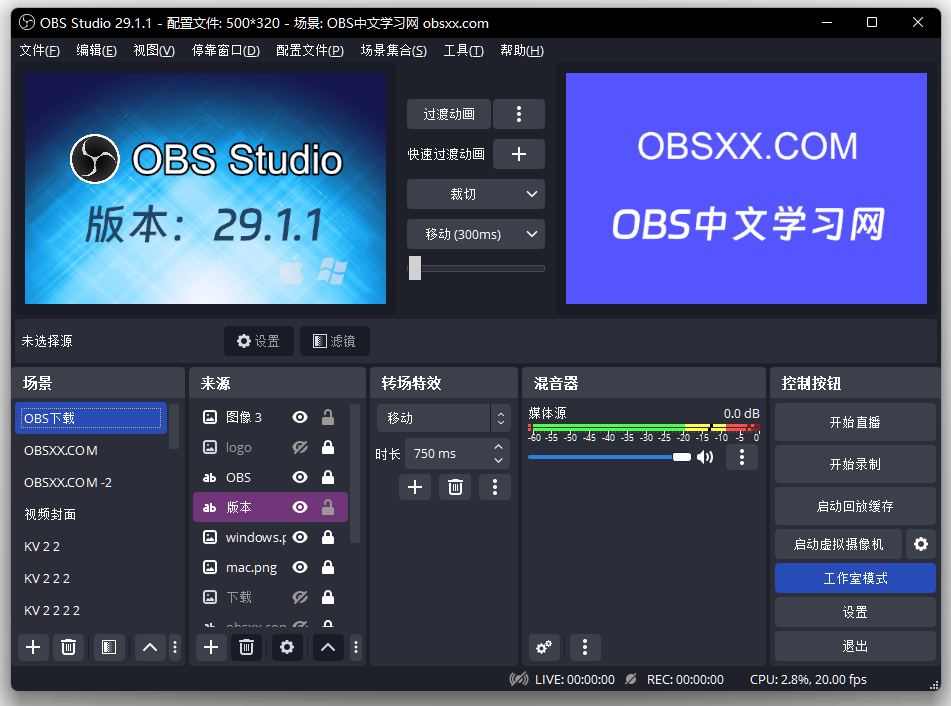Open sources panel more options dots

tap(356, 648)
